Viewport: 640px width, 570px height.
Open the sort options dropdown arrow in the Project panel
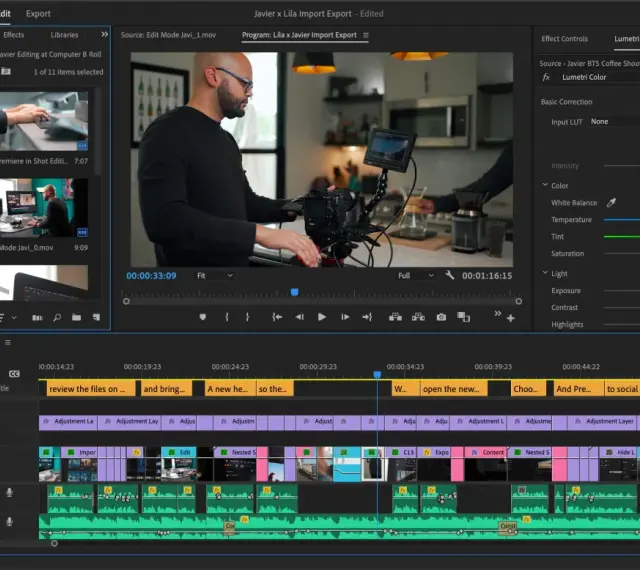pos(14,317)
